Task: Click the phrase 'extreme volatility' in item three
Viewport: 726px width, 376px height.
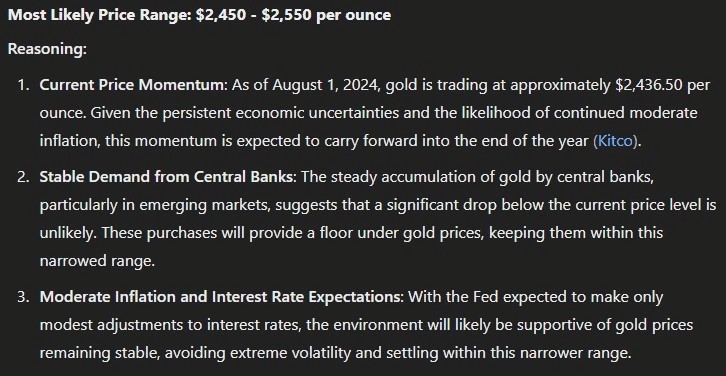Action: pos(290,353)
